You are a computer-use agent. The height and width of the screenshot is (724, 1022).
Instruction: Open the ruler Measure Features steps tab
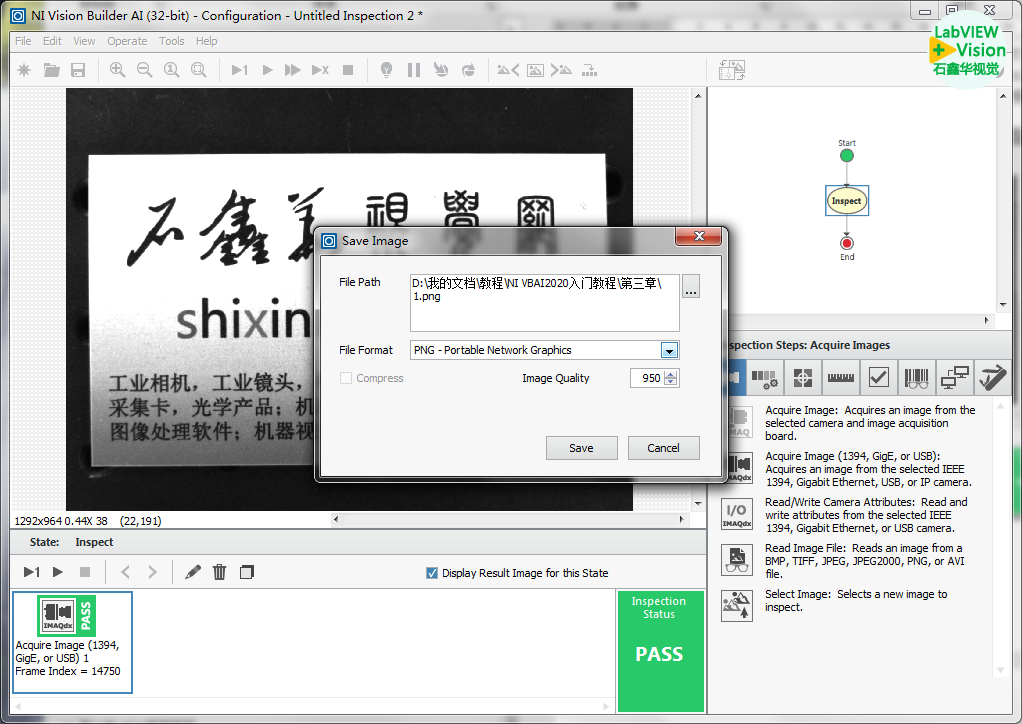[x=840, y=378]
